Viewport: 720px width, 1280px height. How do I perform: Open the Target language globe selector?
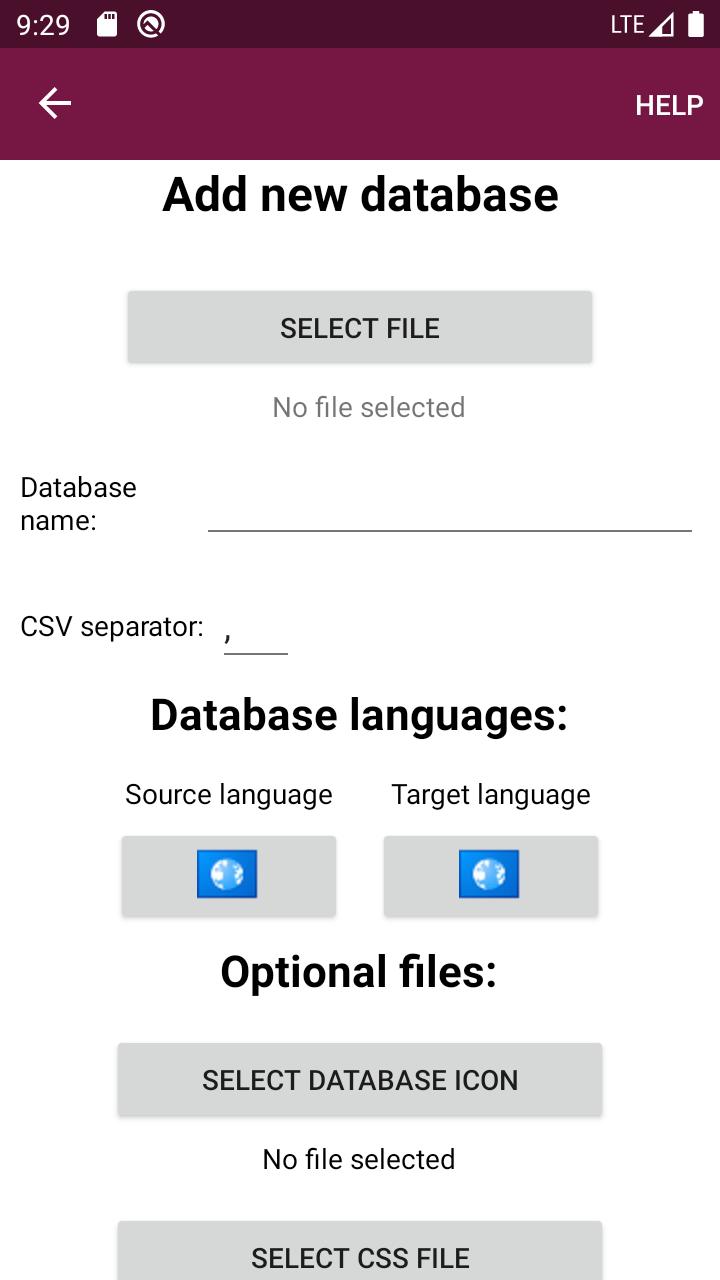(490, 875)
